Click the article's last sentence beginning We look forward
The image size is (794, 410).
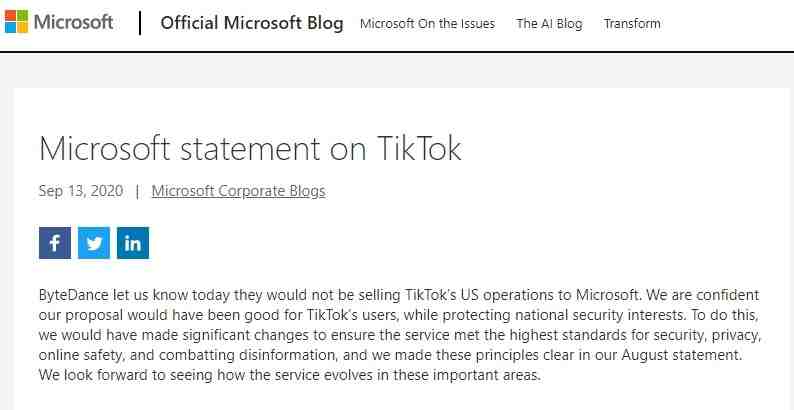290,376
